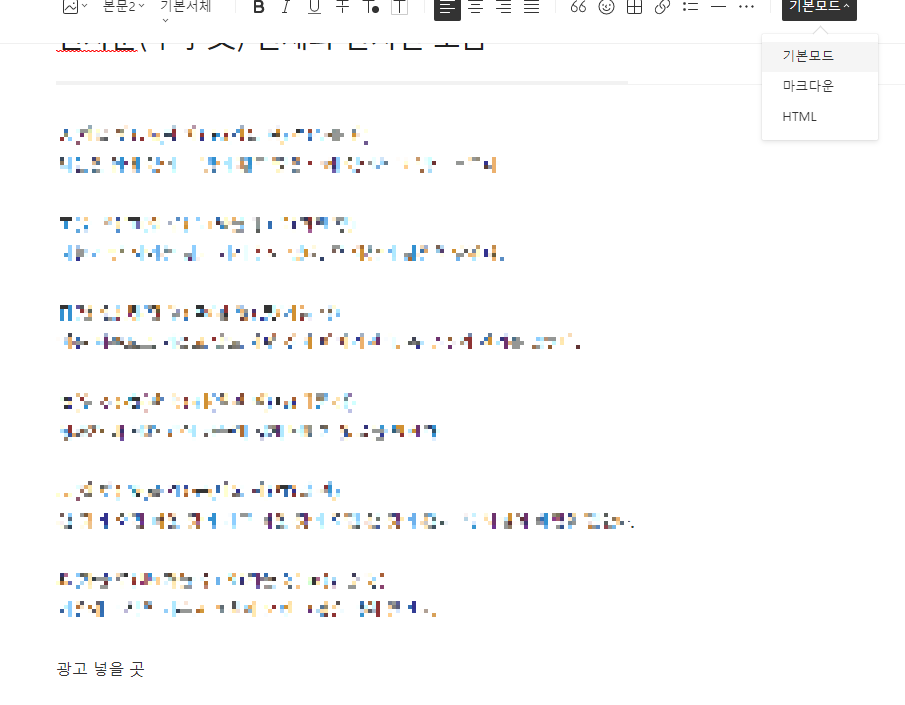The height and width of the screenshot is (705, 905).
Task: Switch to HTML mode
Action: (x=820, y=117)
